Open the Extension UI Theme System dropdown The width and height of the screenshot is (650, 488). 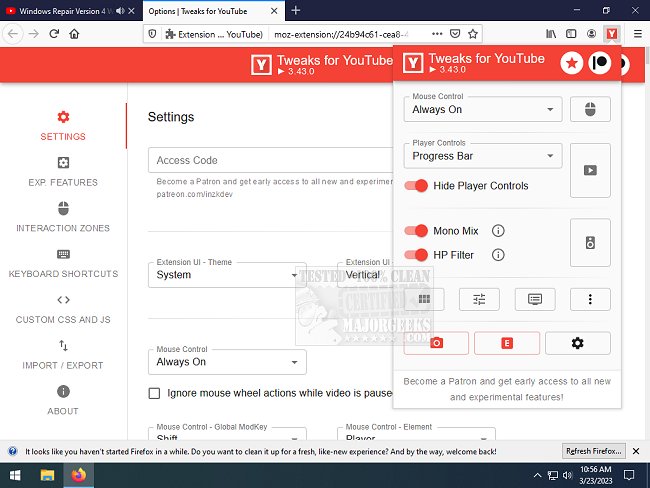pos(227,275)
